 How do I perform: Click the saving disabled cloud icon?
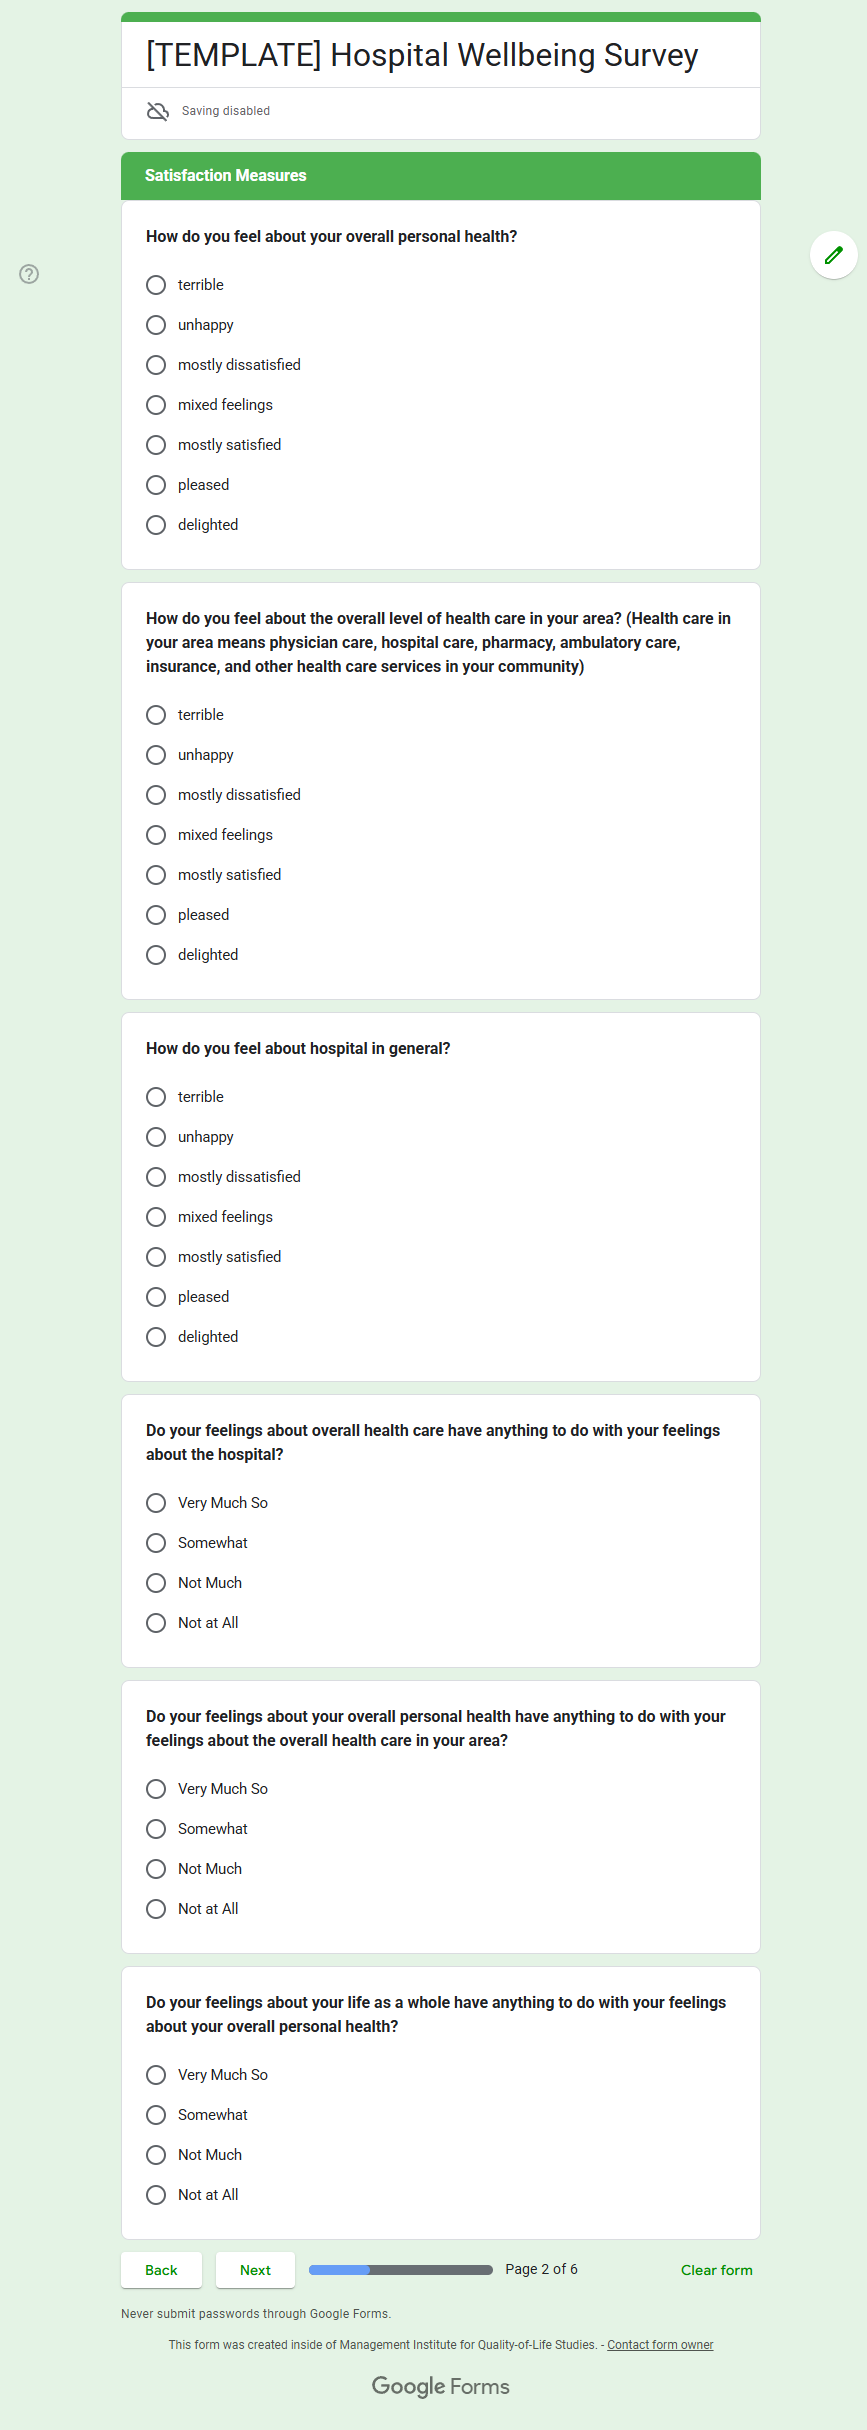158,111
